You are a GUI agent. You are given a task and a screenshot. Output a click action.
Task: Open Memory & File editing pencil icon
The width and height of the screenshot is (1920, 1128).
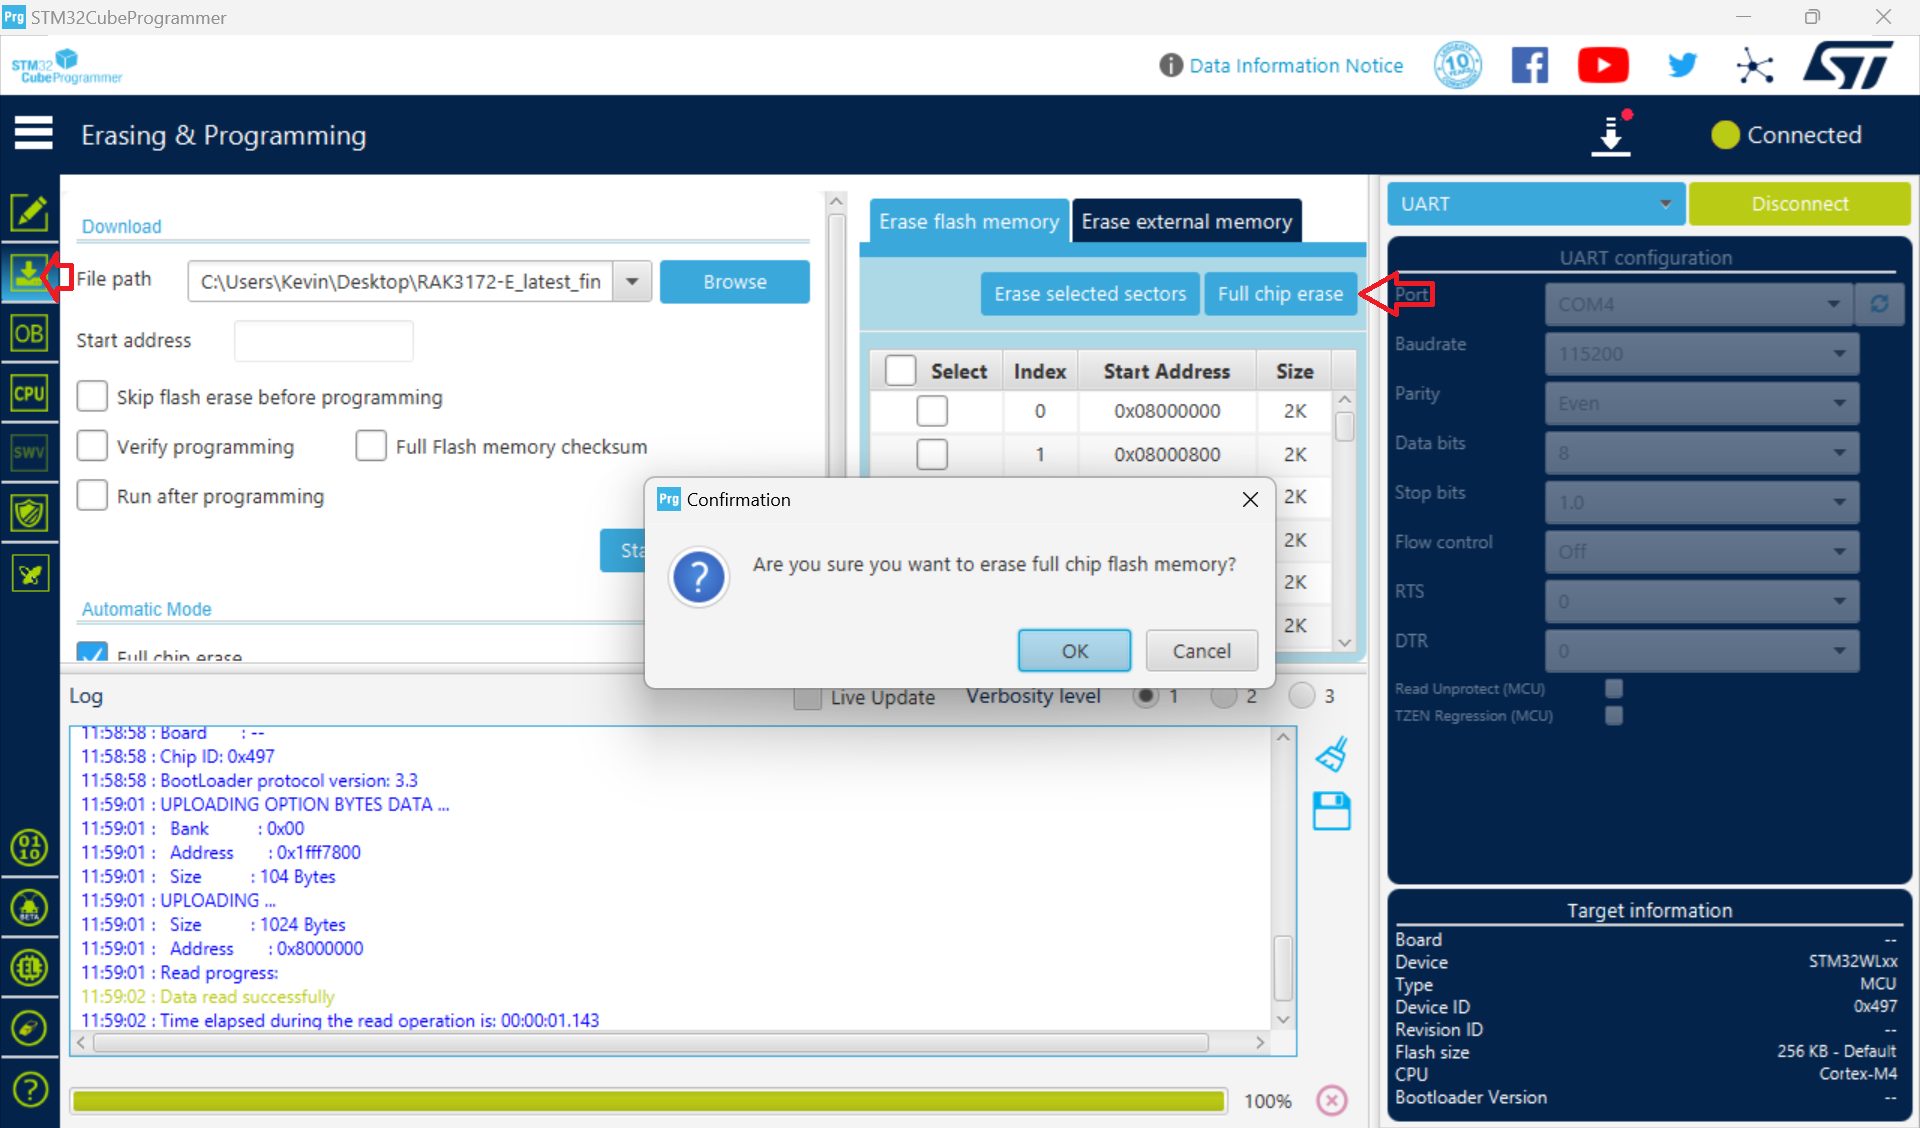29,212
